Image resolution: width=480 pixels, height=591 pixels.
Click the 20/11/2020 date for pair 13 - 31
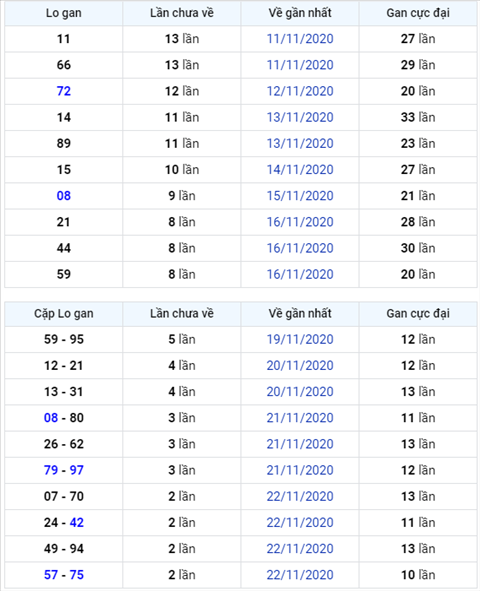click(x=300, y=392)
